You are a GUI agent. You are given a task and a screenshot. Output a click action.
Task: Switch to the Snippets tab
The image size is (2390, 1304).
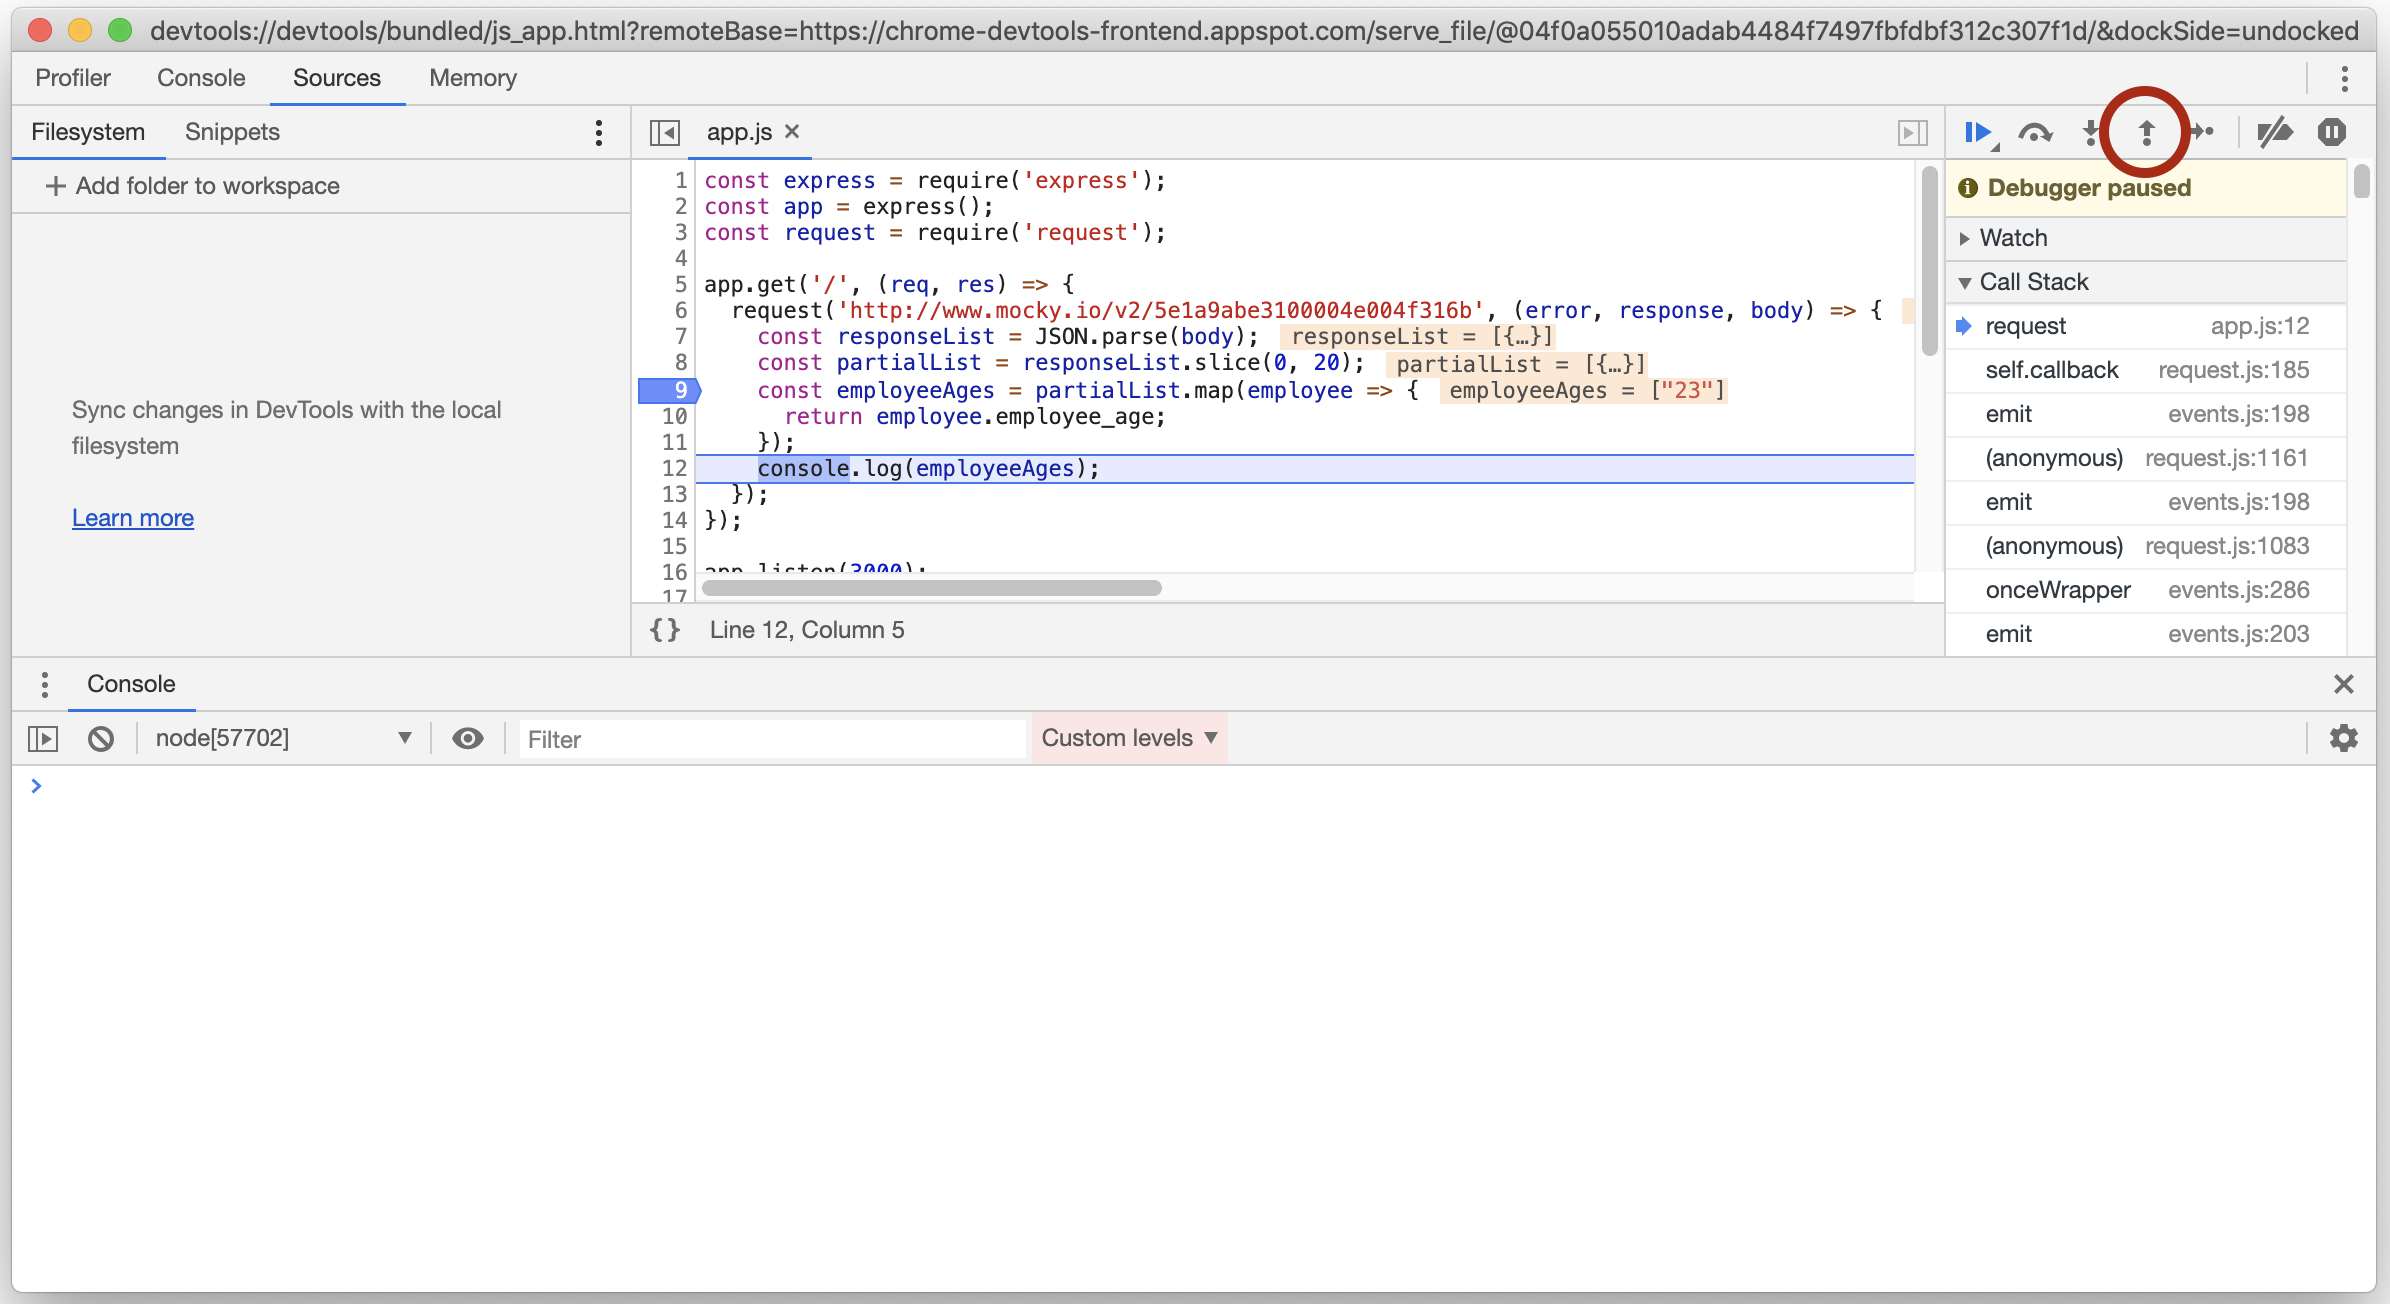[x=230, y=131]
